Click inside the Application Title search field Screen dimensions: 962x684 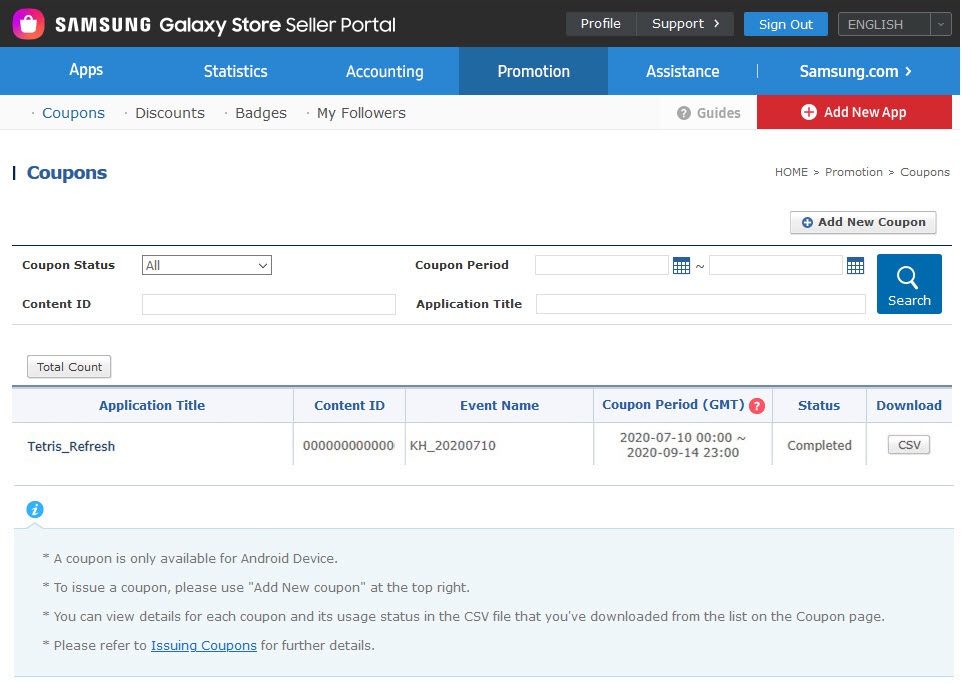coord(700,304)
